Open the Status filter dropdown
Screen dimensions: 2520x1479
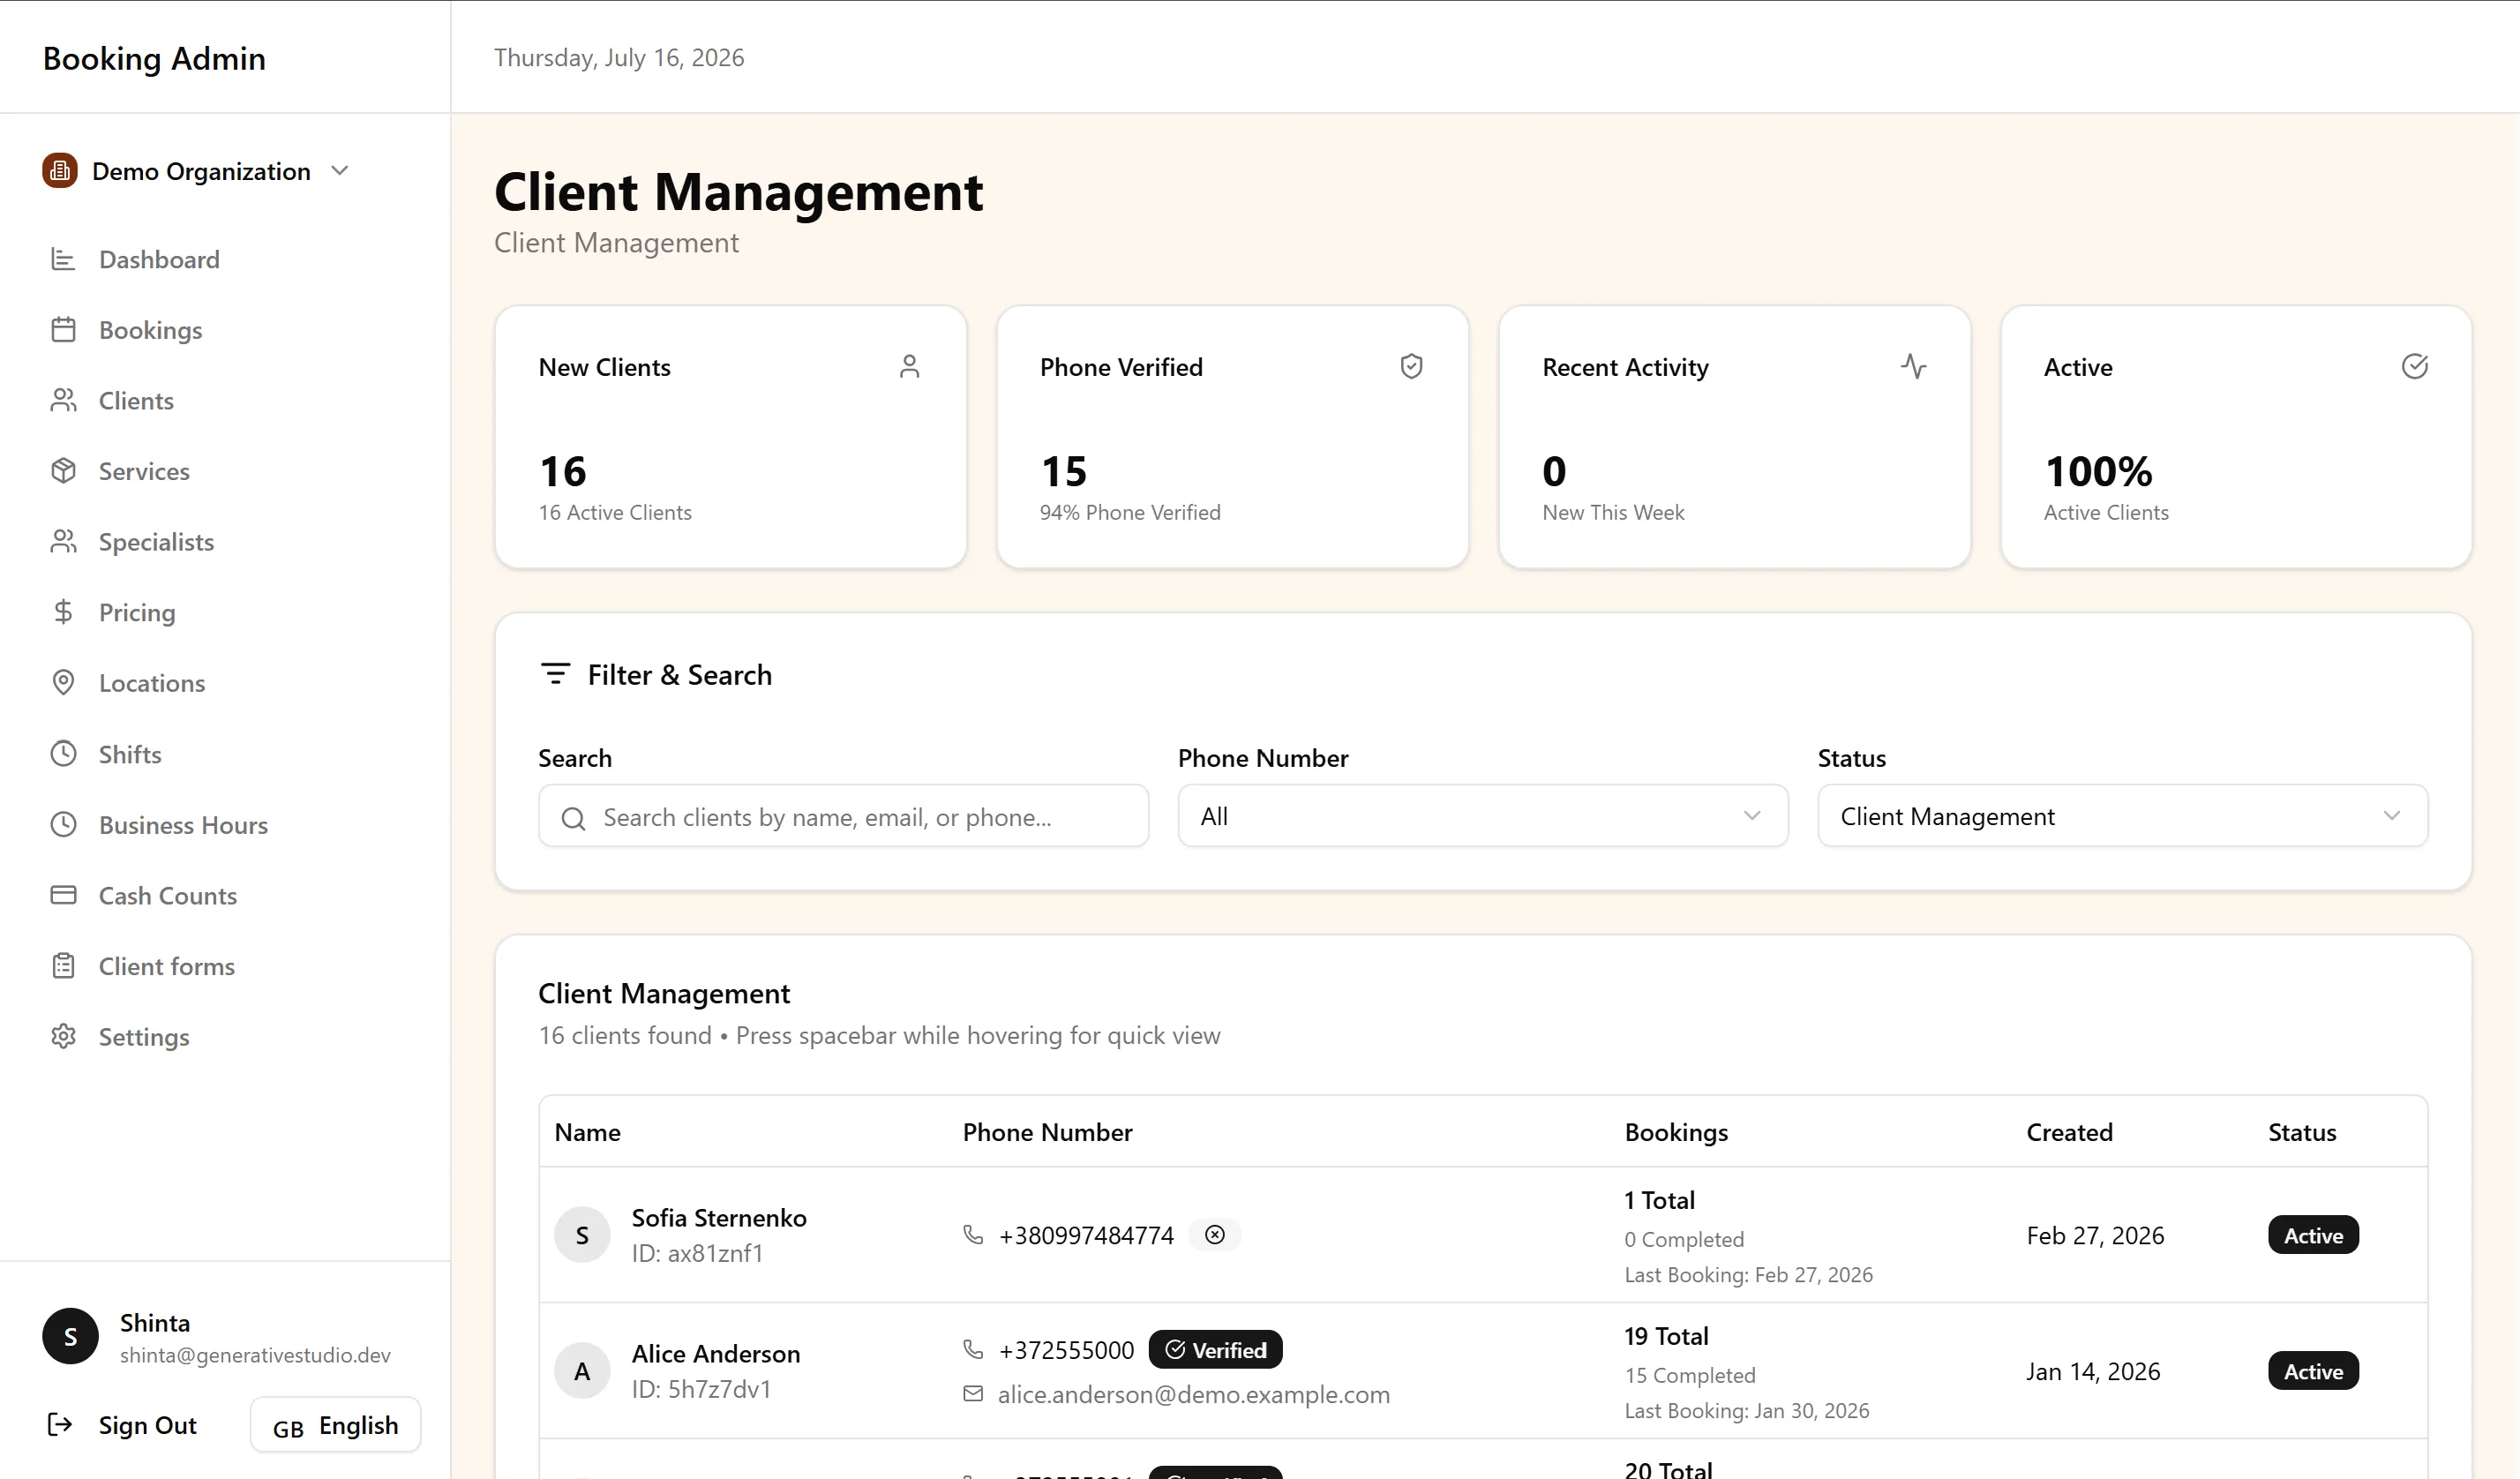point(2123,816)
